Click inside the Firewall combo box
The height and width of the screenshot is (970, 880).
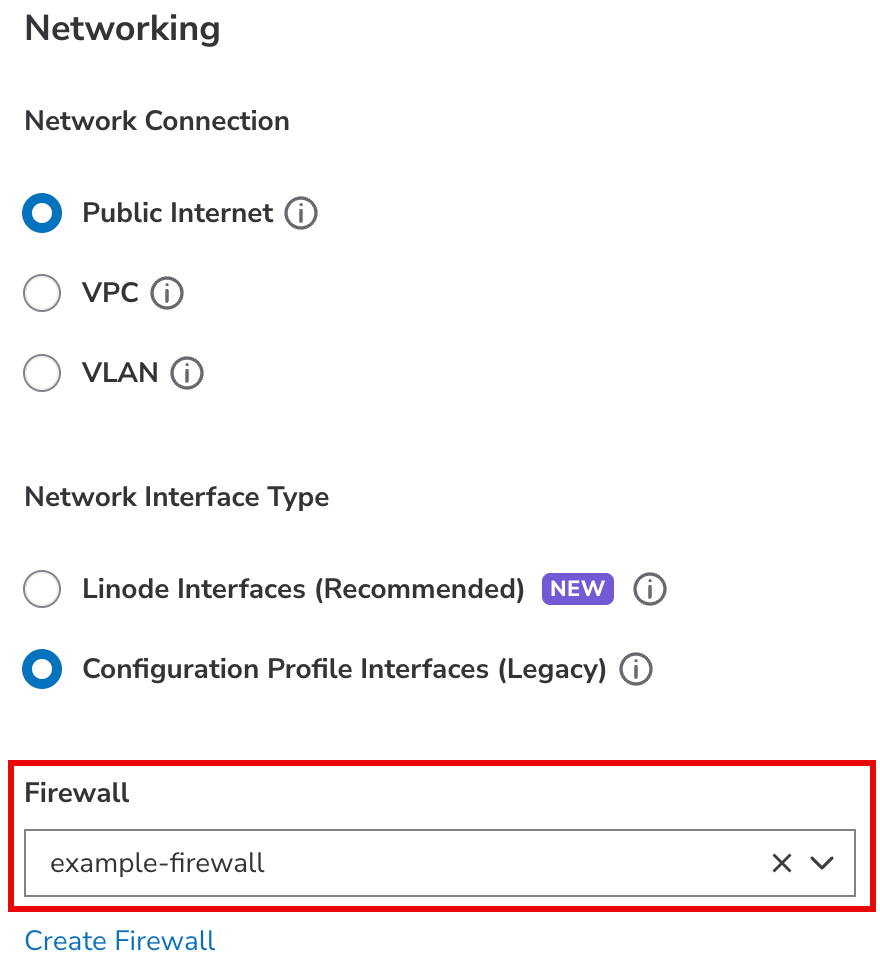click(x=400, y=862)
